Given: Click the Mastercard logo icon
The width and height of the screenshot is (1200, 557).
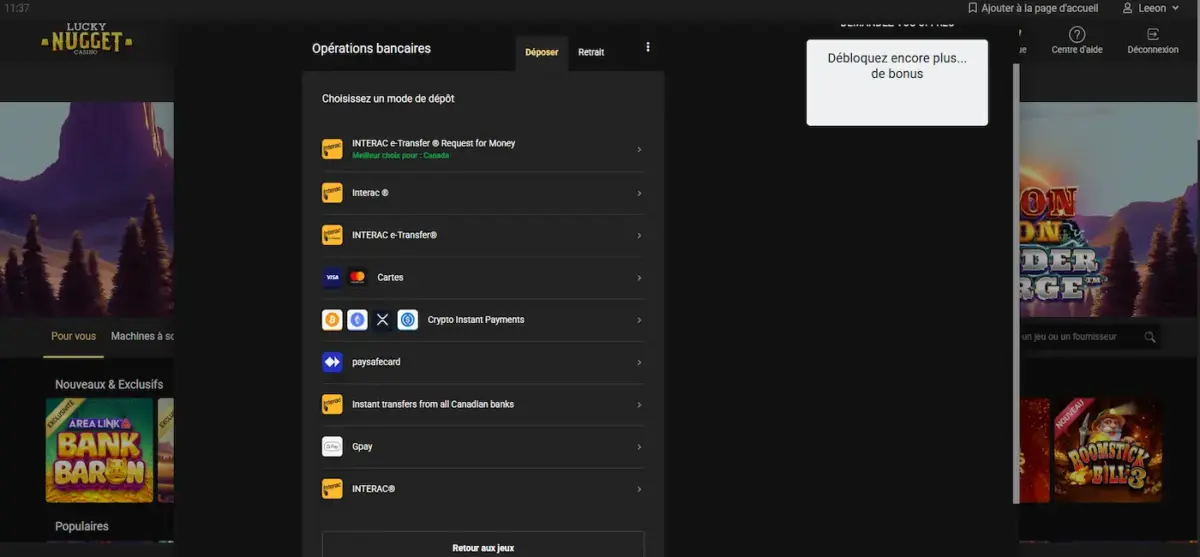Looking at the screenshot, I should pyautogui.click(x=357, y=277).
